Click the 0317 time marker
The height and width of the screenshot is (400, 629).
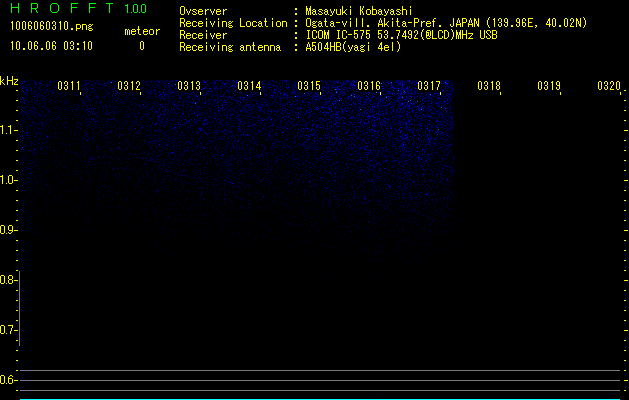(x=428, y=86)
